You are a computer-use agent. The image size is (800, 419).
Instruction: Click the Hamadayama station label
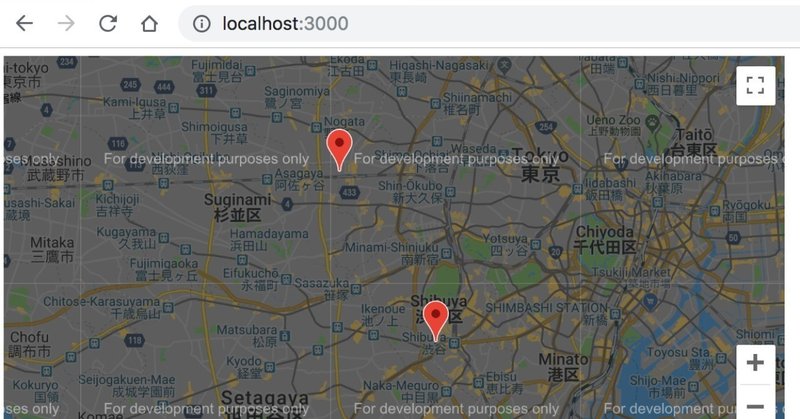click(x=269, y=239)
